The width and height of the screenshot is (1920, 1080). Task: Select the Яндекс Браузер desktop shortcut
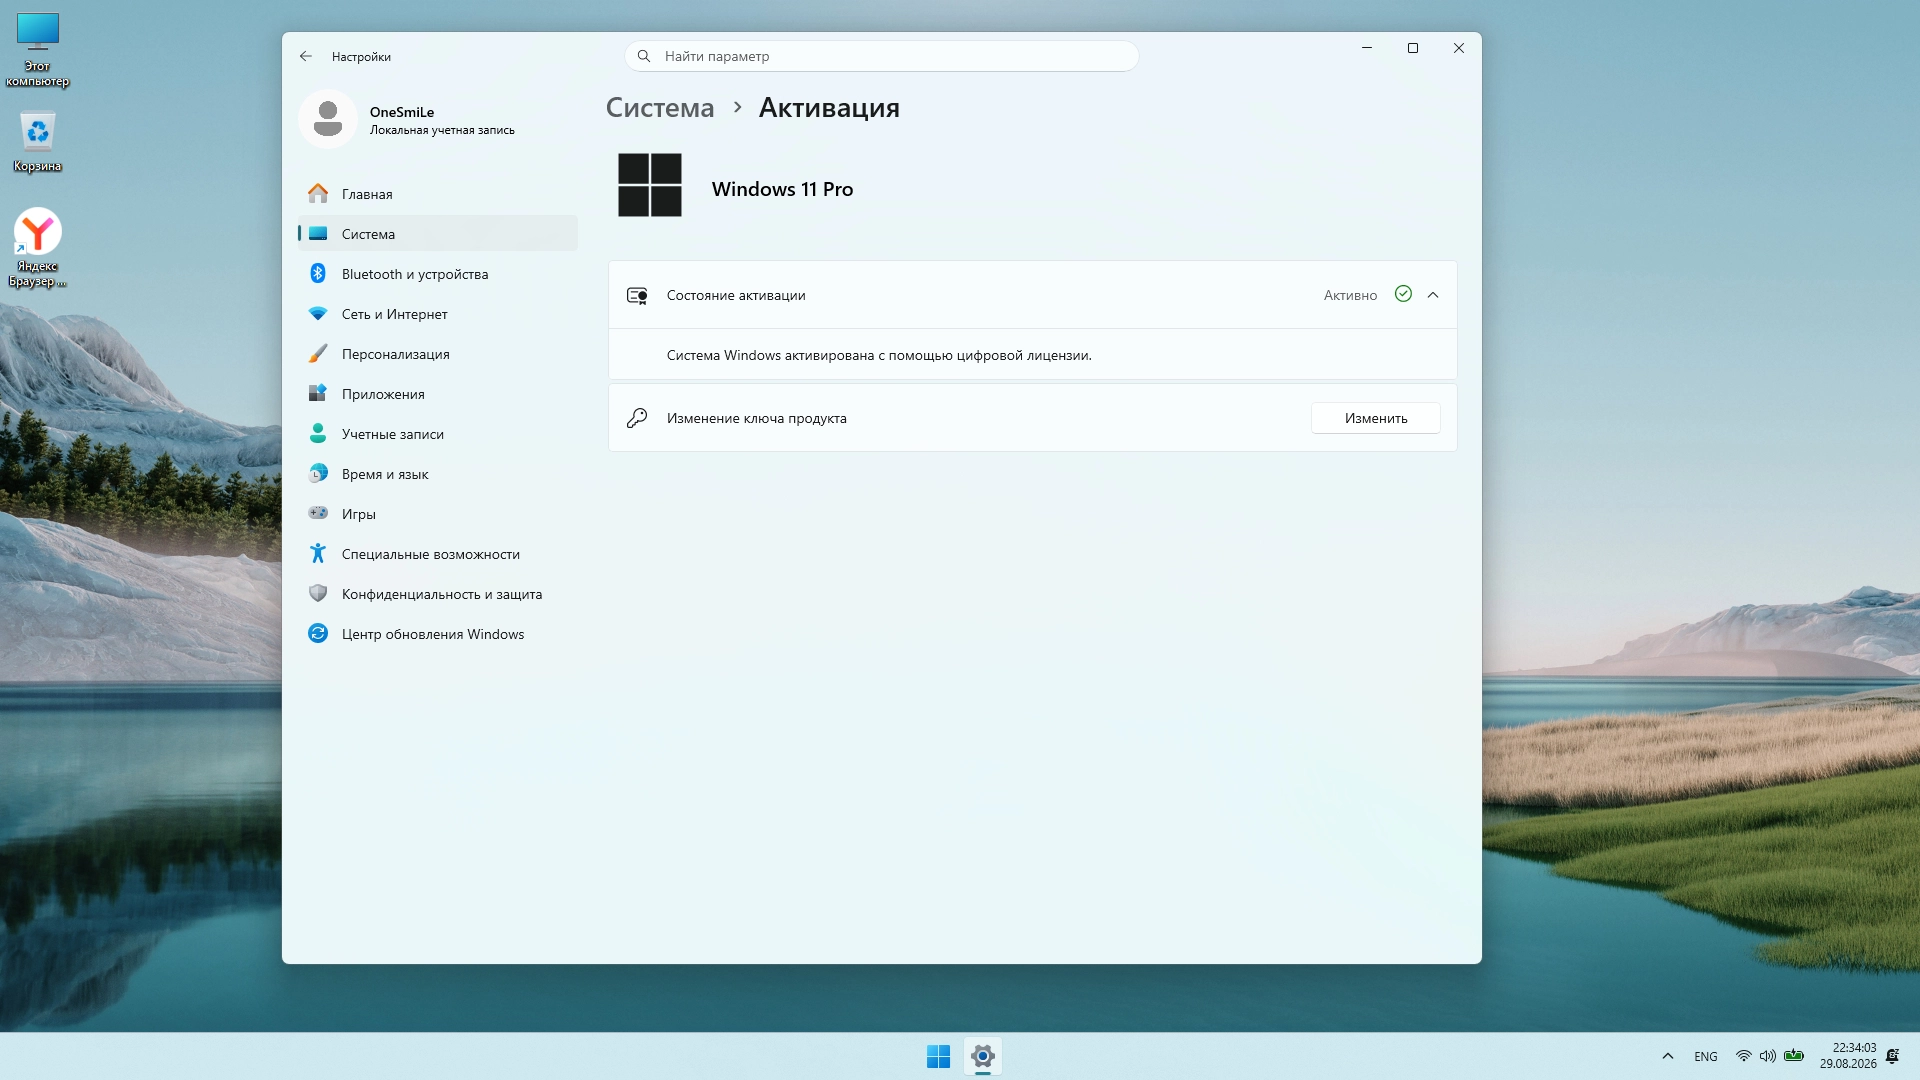38,248
